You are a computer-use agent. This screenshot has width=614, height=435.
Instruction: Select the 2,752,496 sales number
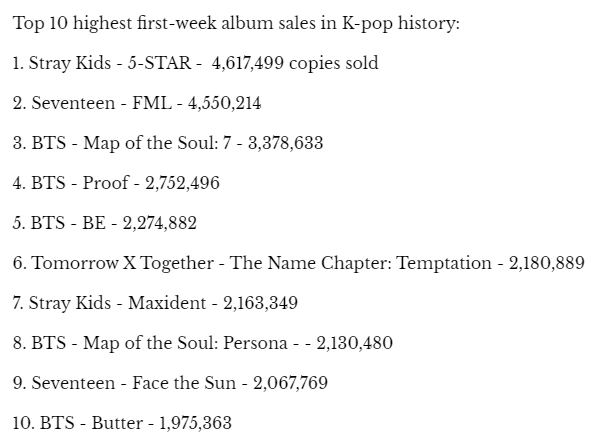pos(182,183)
